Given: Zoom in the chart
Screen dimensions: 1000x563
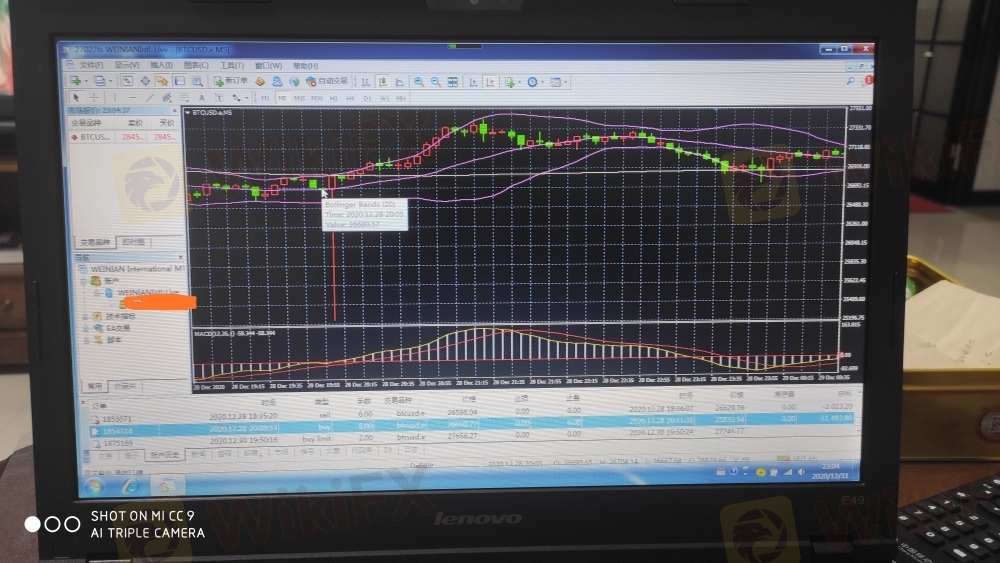Looking at the screenshot, I should tap(418, 82).
